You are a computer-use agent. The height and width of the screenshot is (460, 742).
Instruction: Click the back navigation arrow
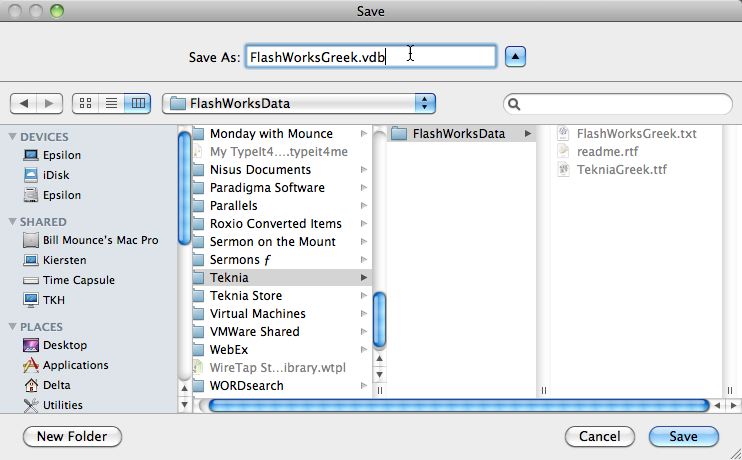pyautogui.click(x=24, y=103)
